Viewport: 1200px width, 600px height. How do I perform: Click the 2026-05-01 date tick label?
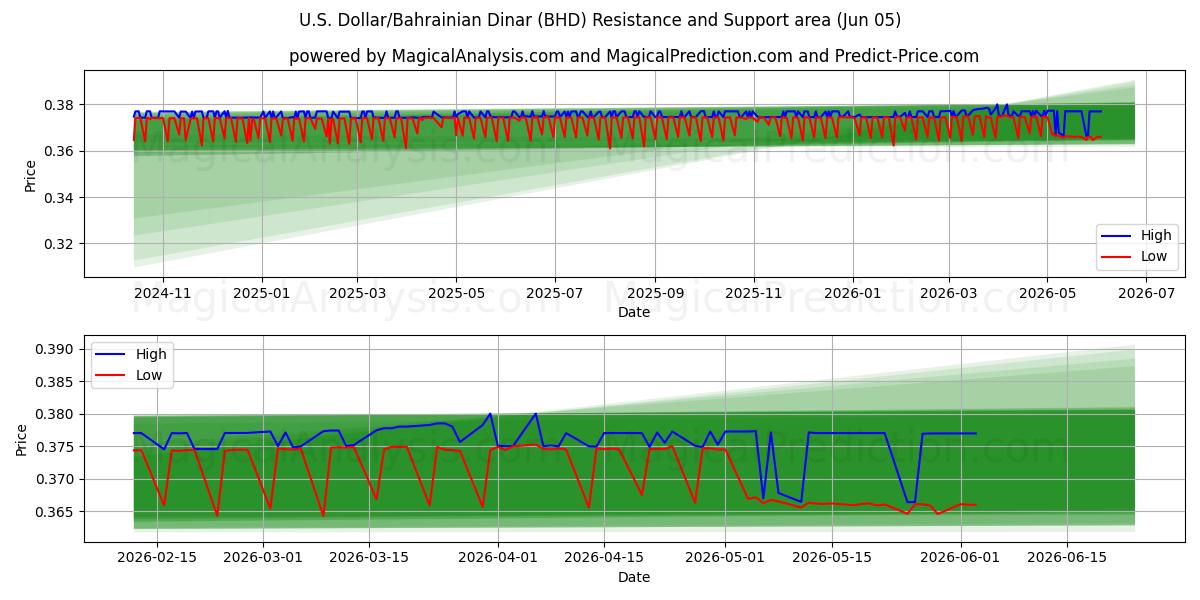(x=726, y=559)
